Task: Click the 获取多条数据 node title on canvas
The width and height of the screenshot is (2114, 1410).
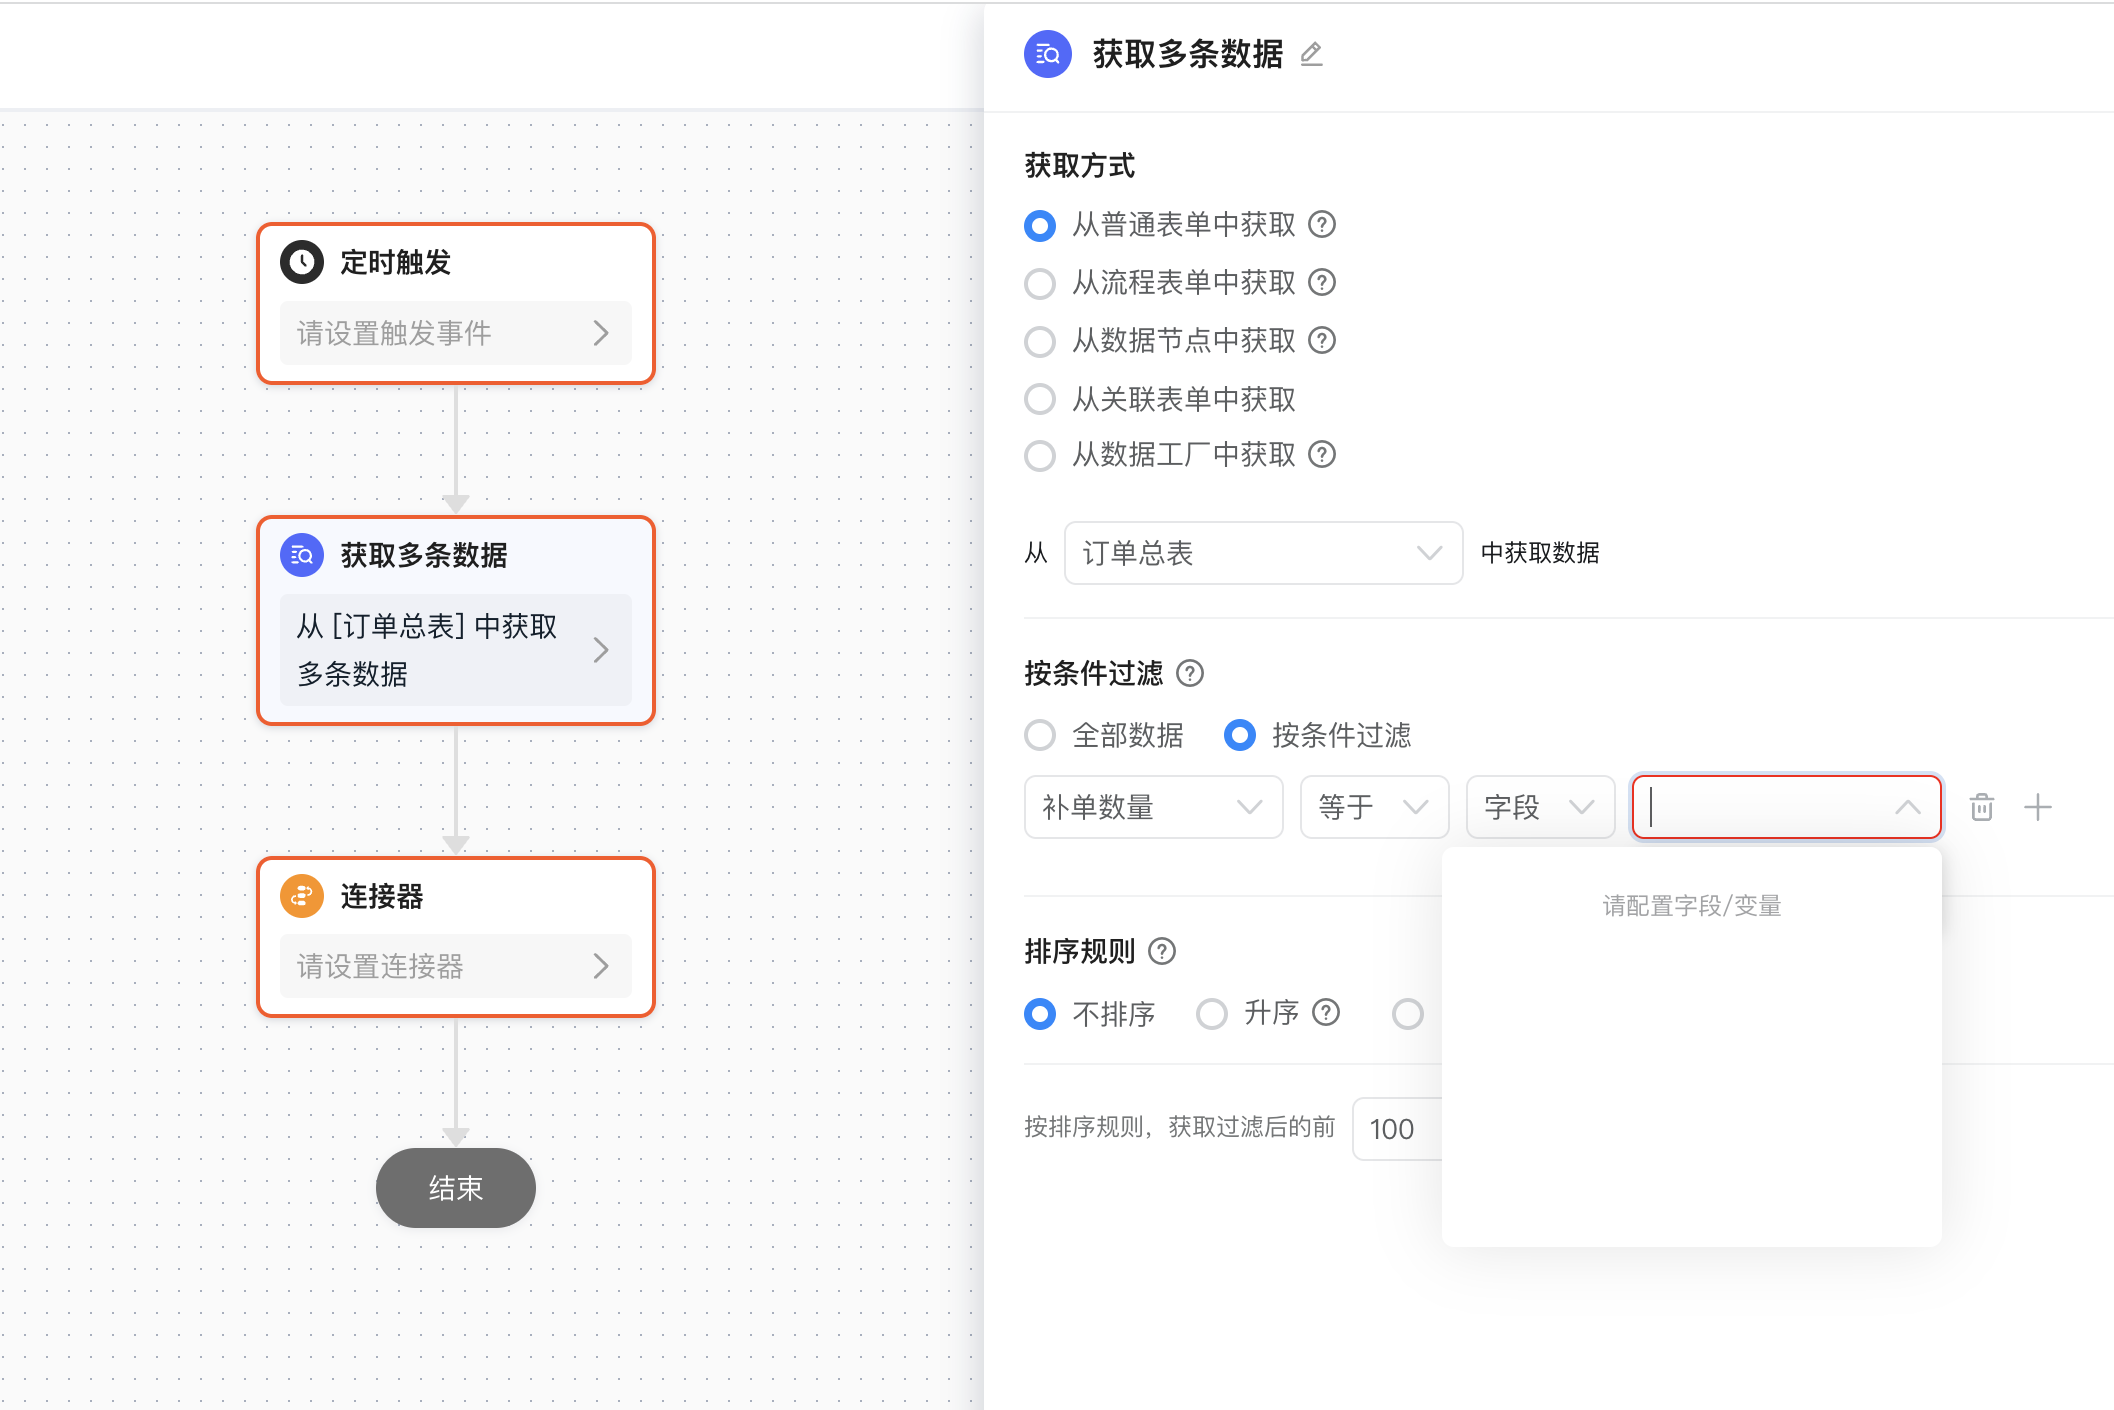Action: (424, 555)
